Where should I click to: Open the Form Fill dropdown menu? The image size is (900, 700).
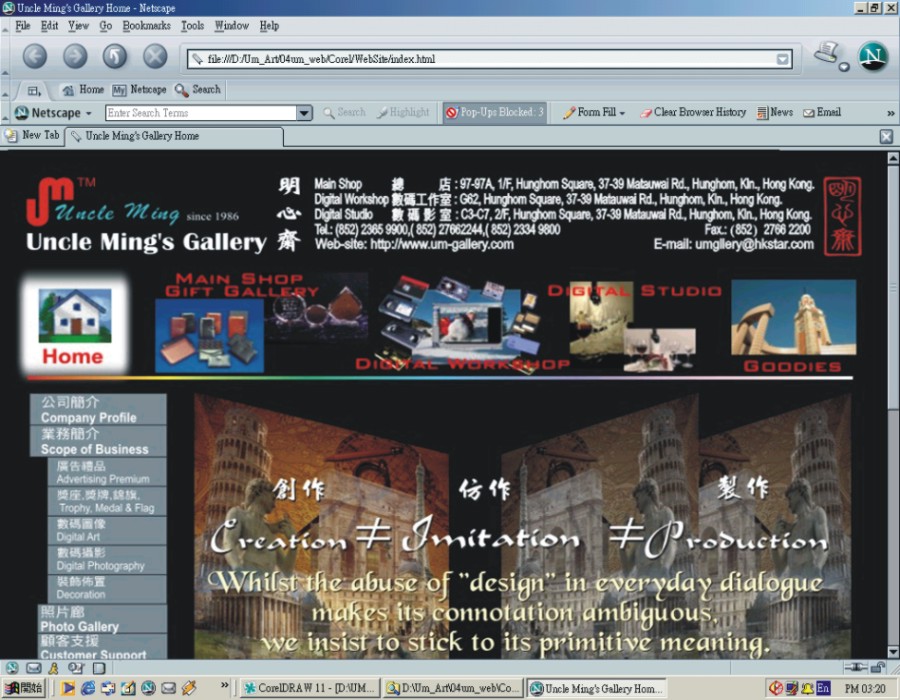tap(594, 112)
